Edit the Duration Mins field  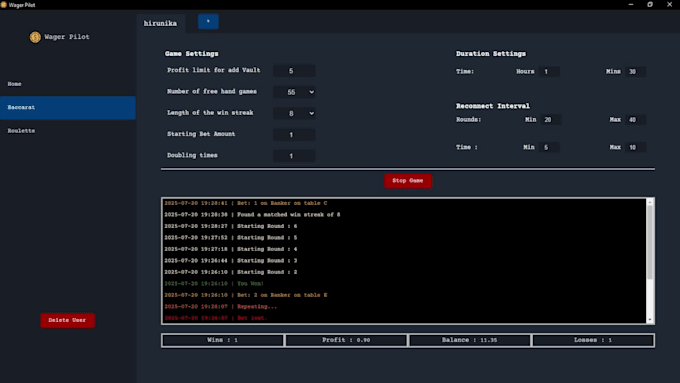tap(636, 72)
